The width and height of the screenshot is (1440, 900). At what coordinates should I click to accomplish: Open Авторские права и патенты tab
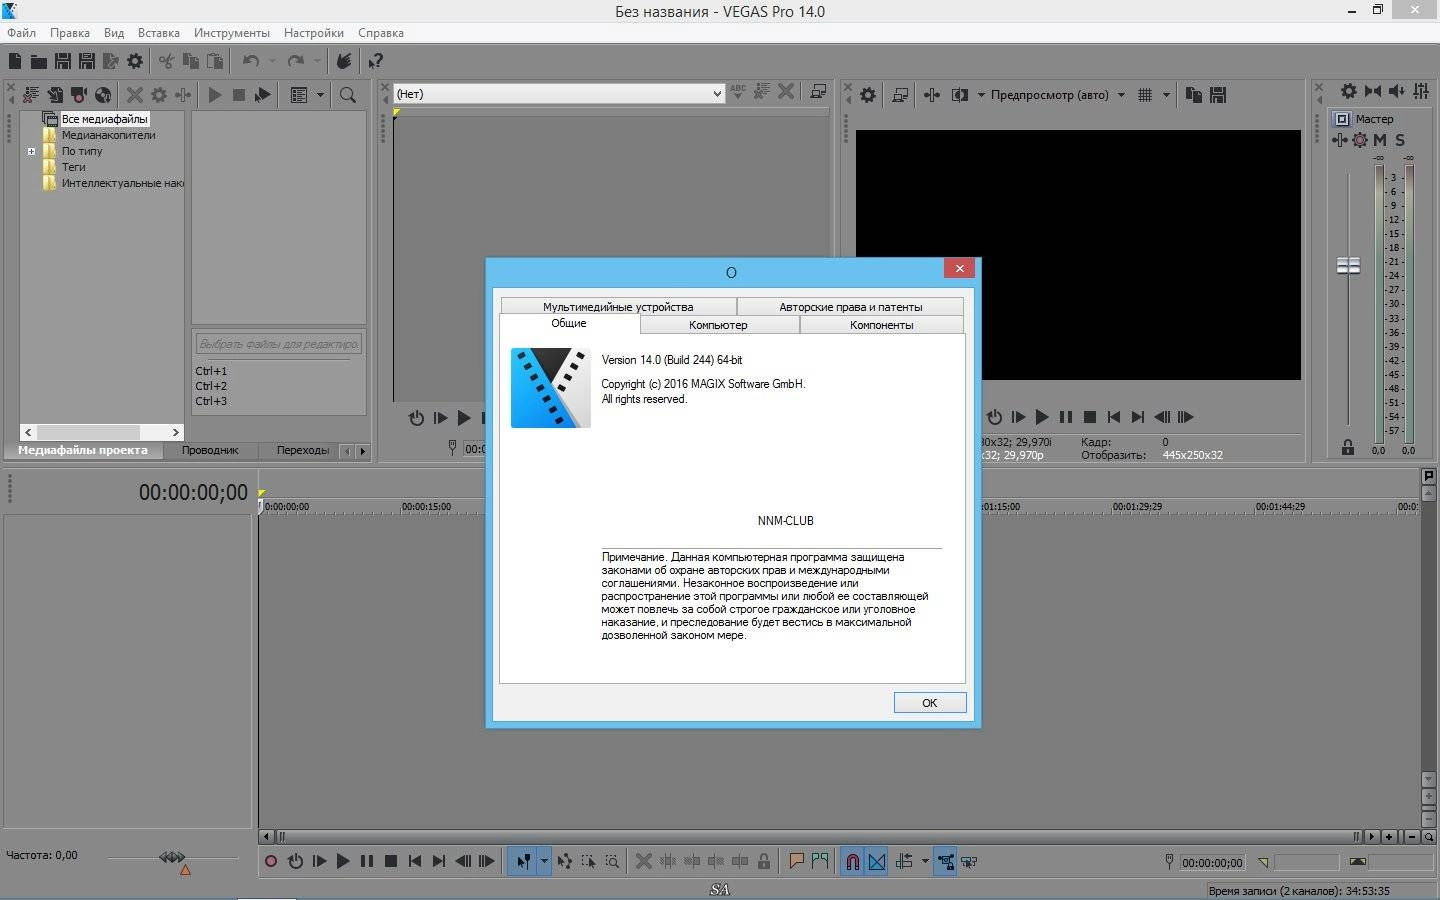pos(850,307)
